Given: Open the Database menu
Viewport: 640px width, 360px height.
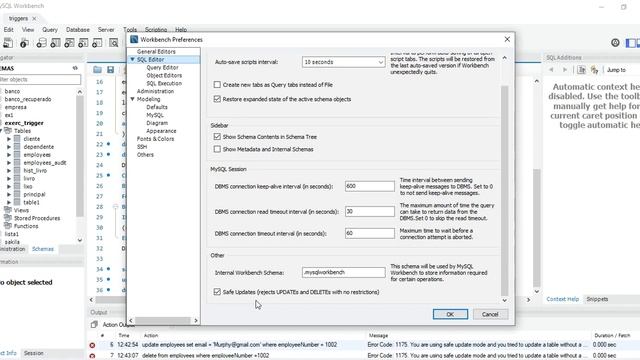Looking at the screenshot, I should coord(78,30).
